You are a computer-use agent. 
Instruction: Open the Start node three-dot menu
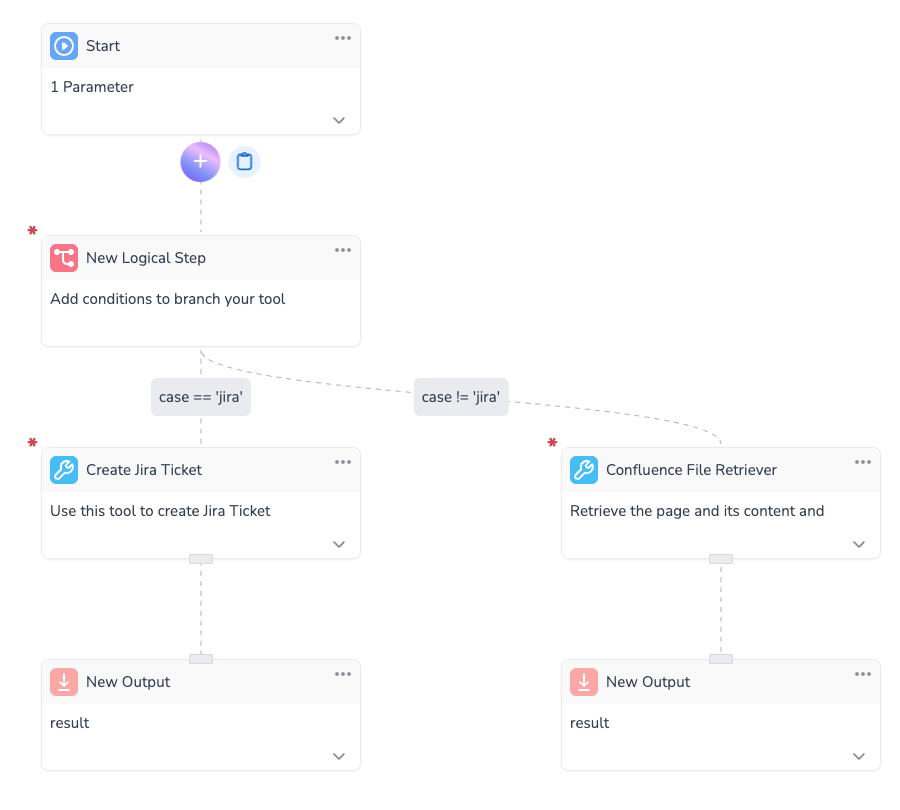[x=343, y=38]
